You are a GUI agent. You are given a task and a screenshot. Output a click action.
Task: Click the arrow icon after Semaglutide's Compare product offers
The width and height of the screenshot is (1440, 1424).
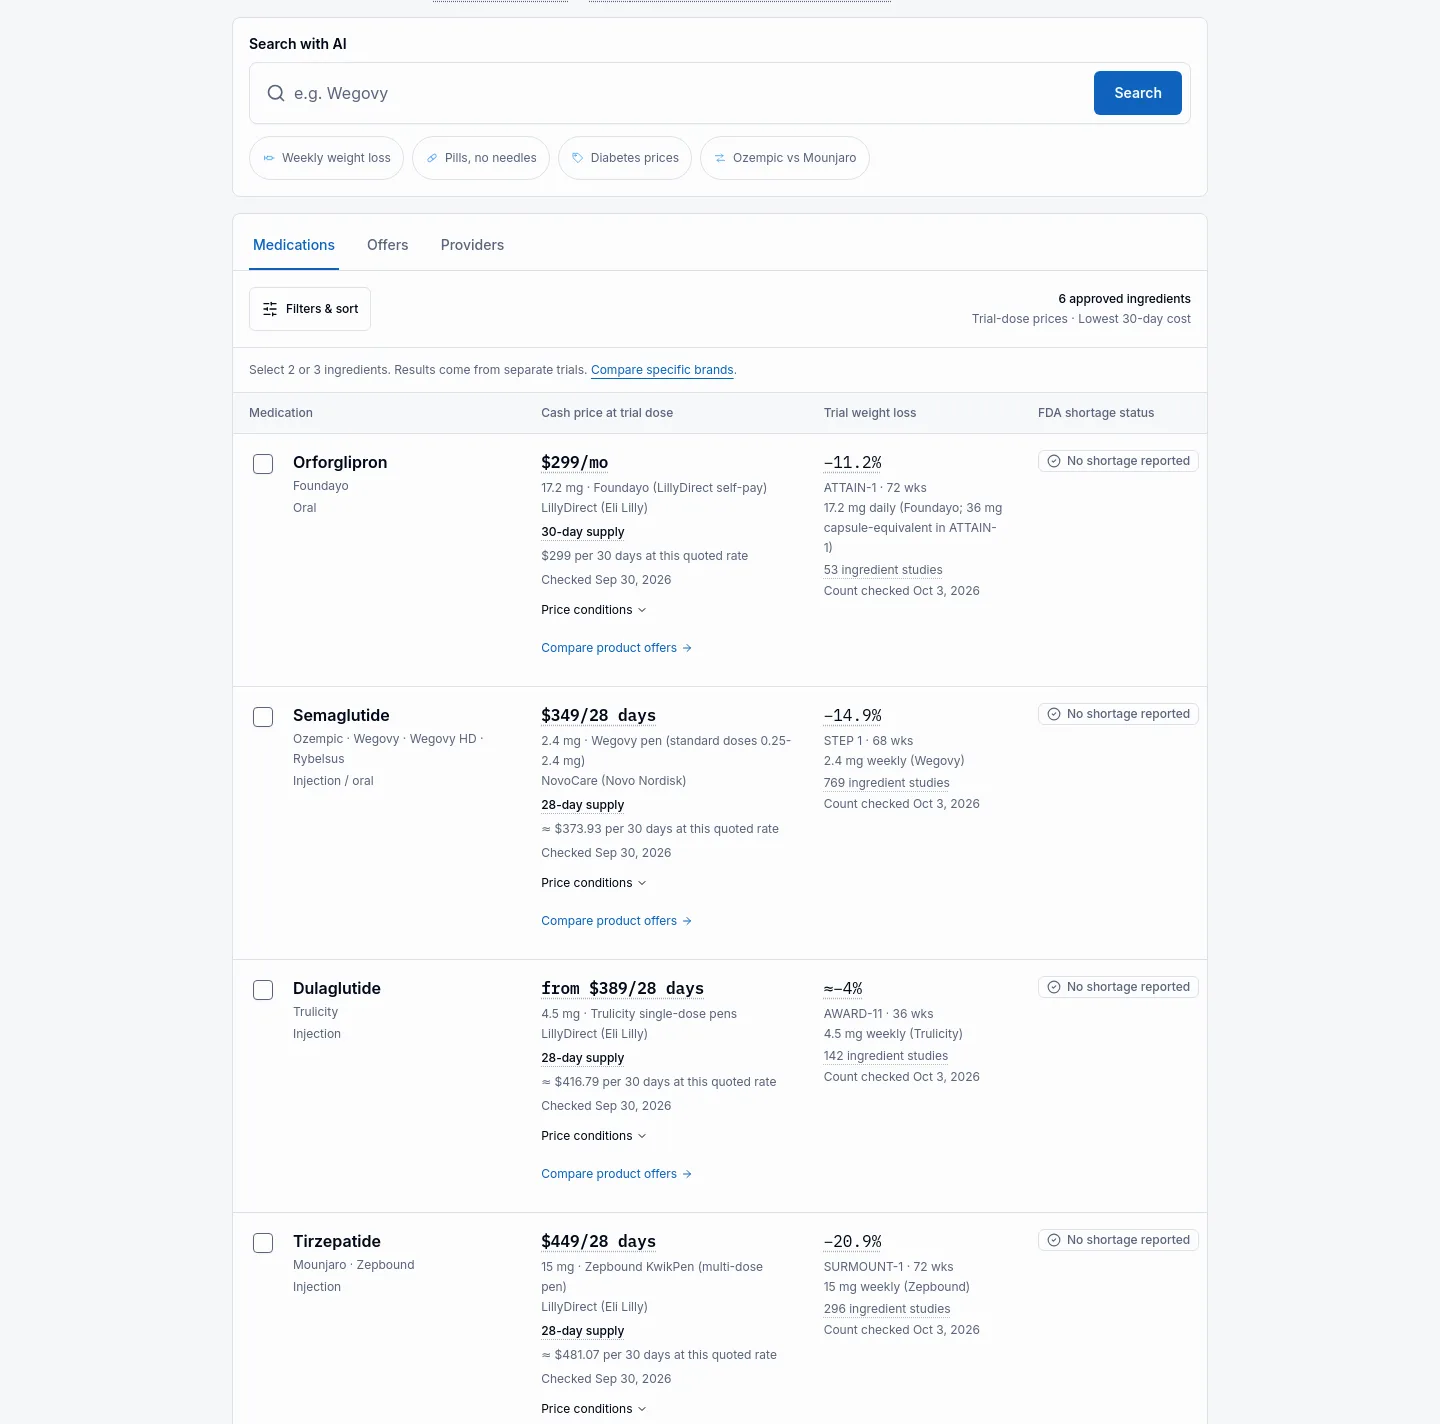(687, 921)
